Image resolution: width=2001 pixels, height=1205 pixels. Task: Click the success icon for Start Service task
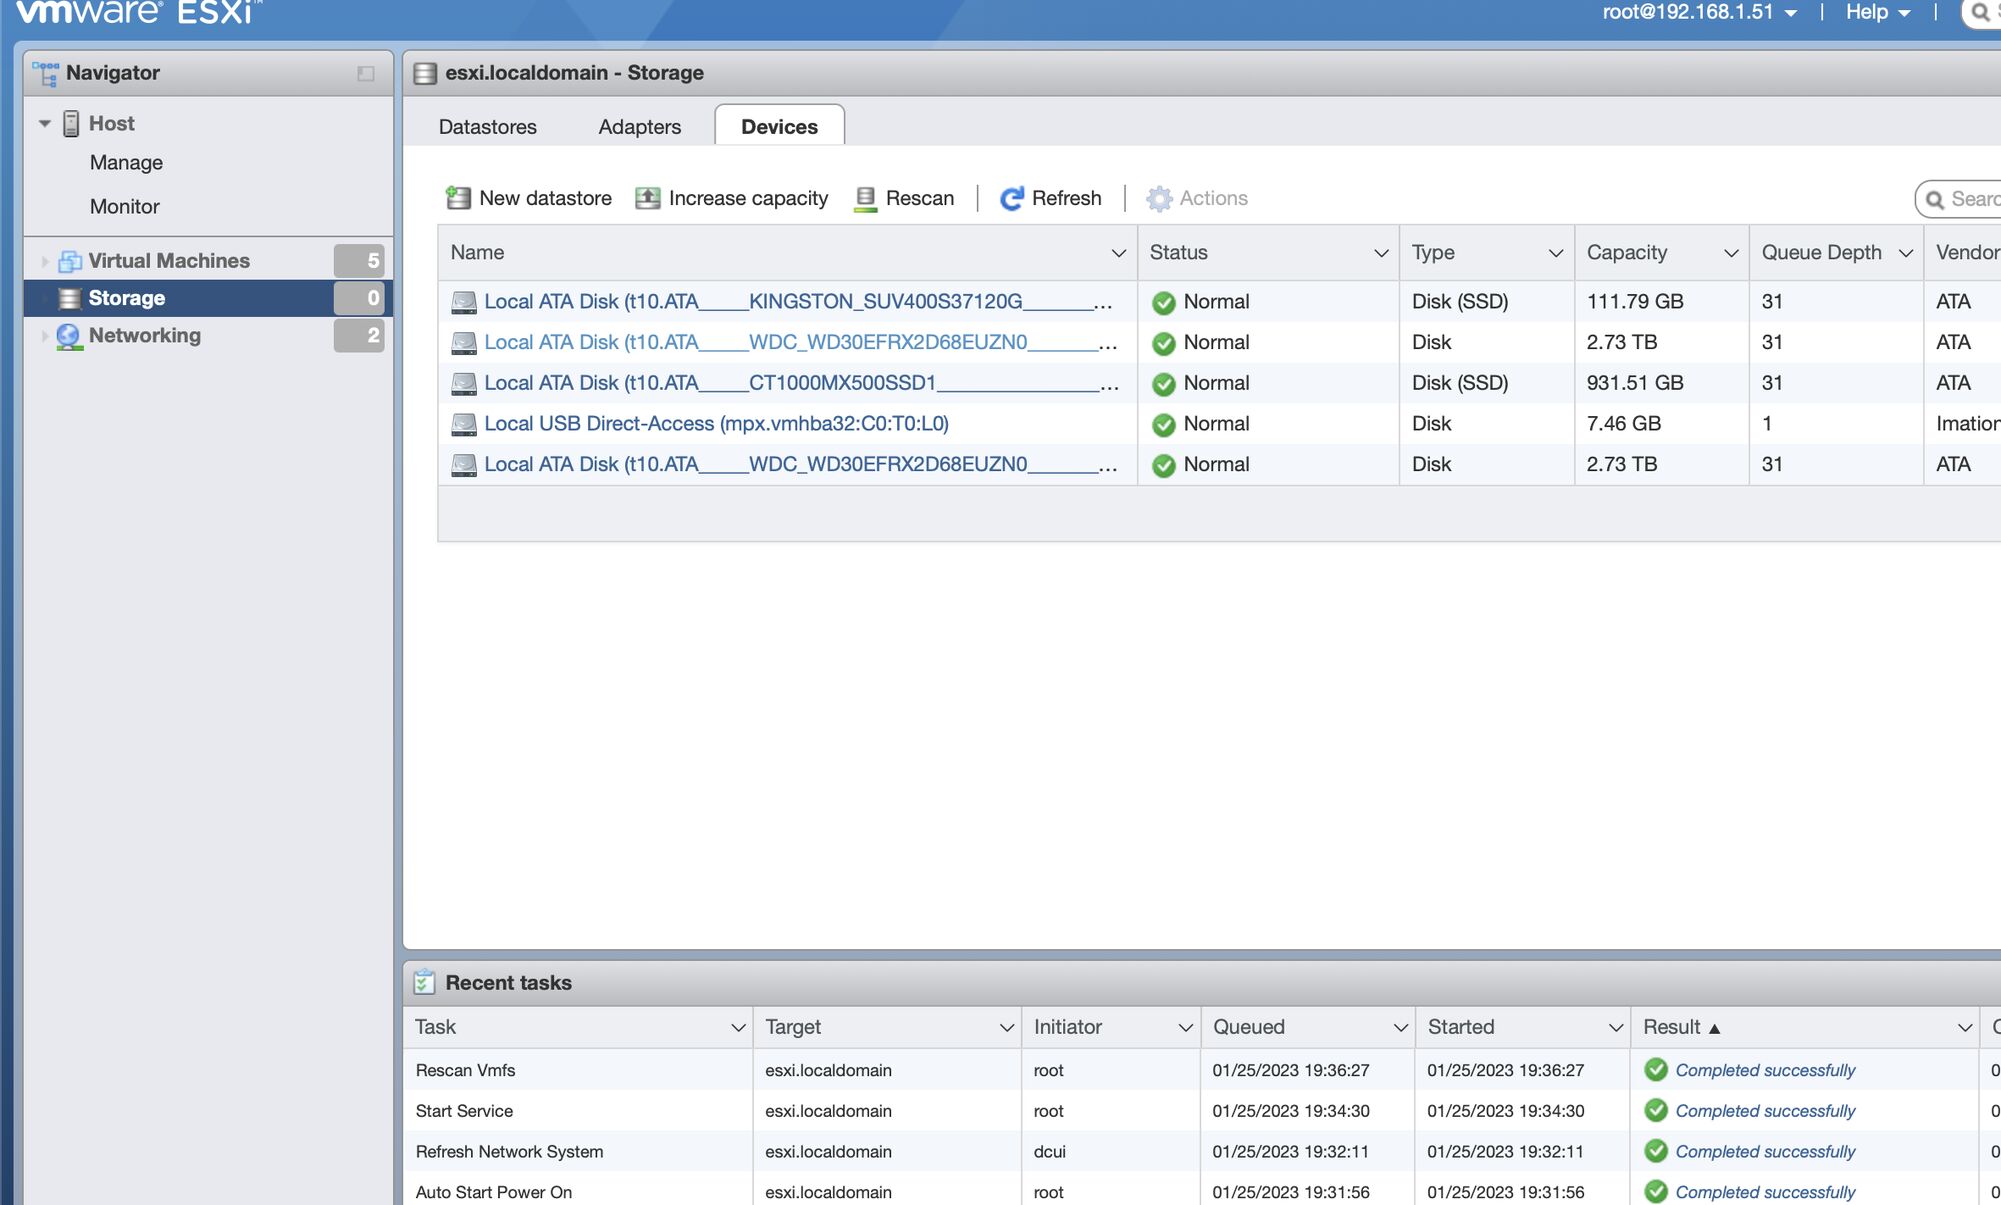[1656, 1110]
